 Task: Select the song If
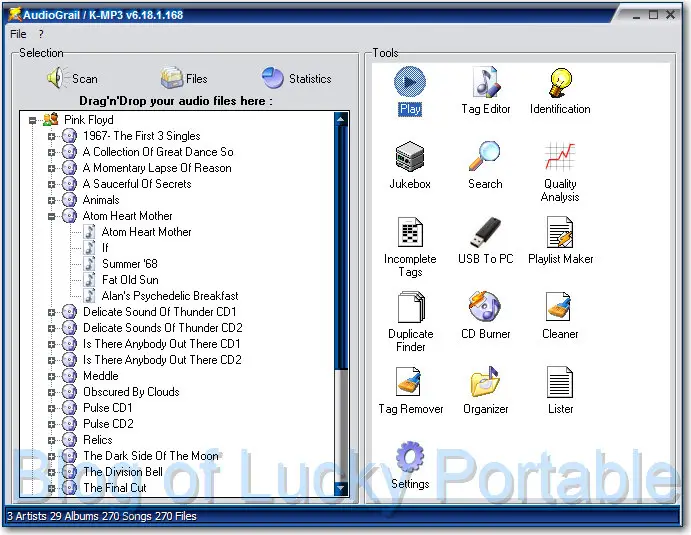point(105,248)
